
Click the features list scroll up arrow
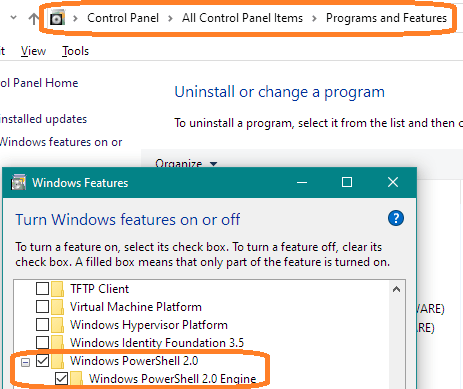396,289
